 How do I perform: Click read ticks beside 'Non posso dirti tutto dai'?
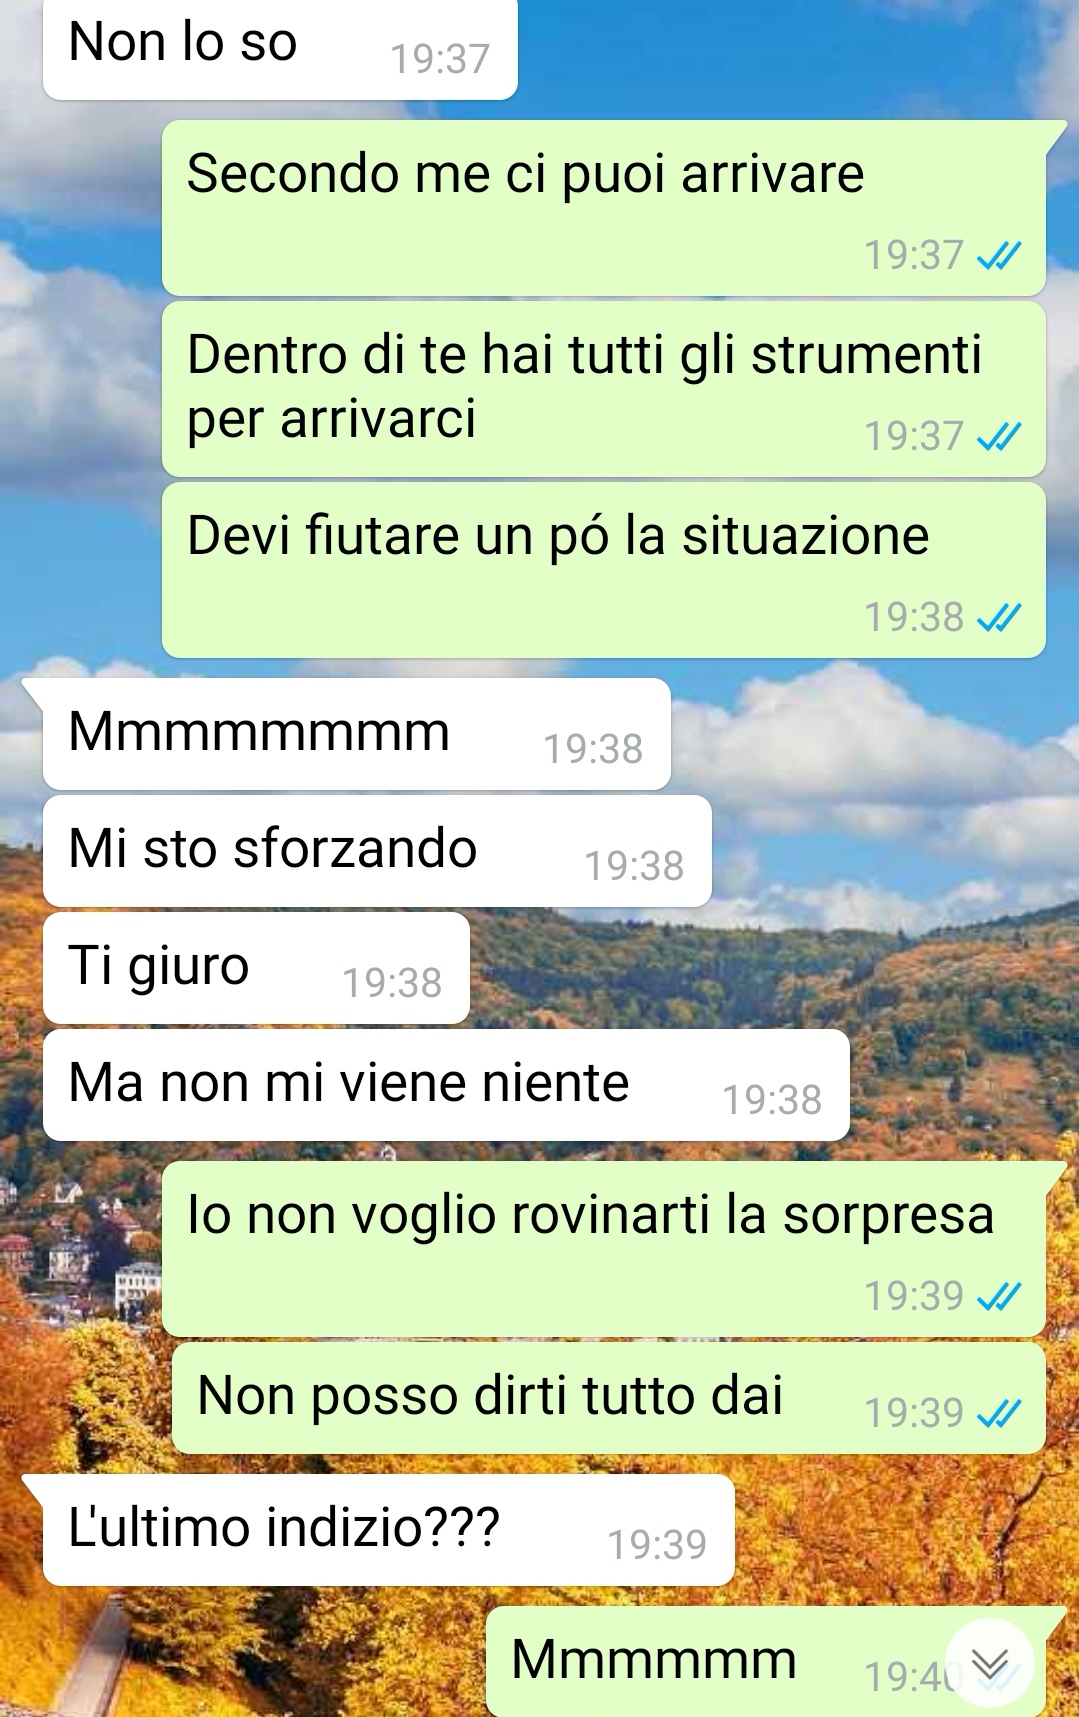(998, 1413)
